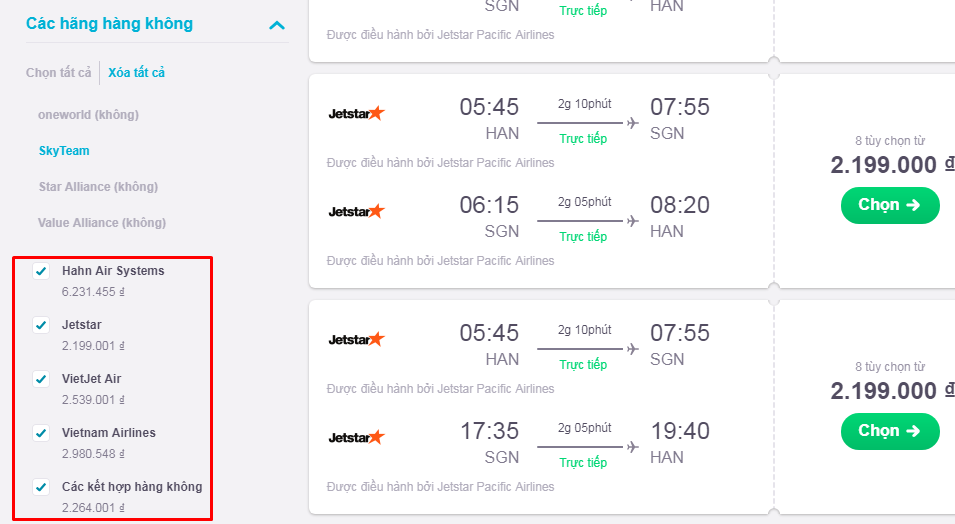Click airplane icon on 17:35 to 19:40 route

pos(633,447)
